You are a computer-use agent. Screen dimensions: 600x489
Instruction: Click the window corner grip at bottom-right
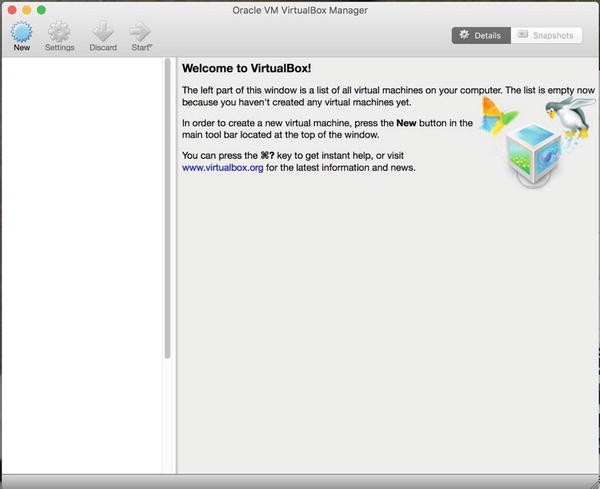[x=595, y=484]
